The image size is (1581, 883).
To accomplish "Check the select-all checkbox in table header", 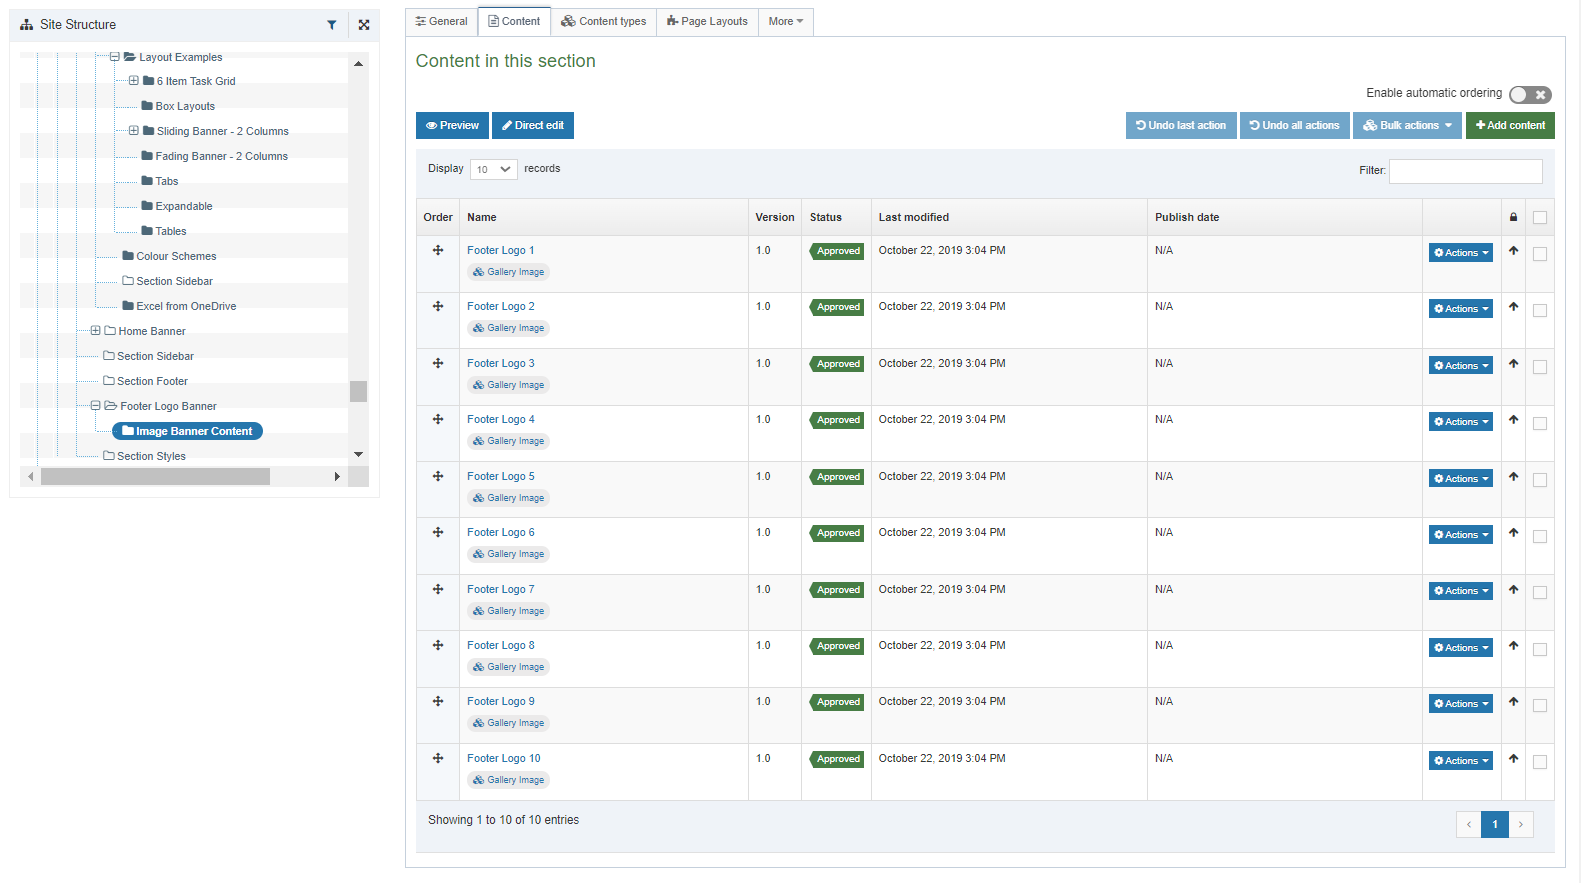I will pyautogui.click(x=1540, y=217).
